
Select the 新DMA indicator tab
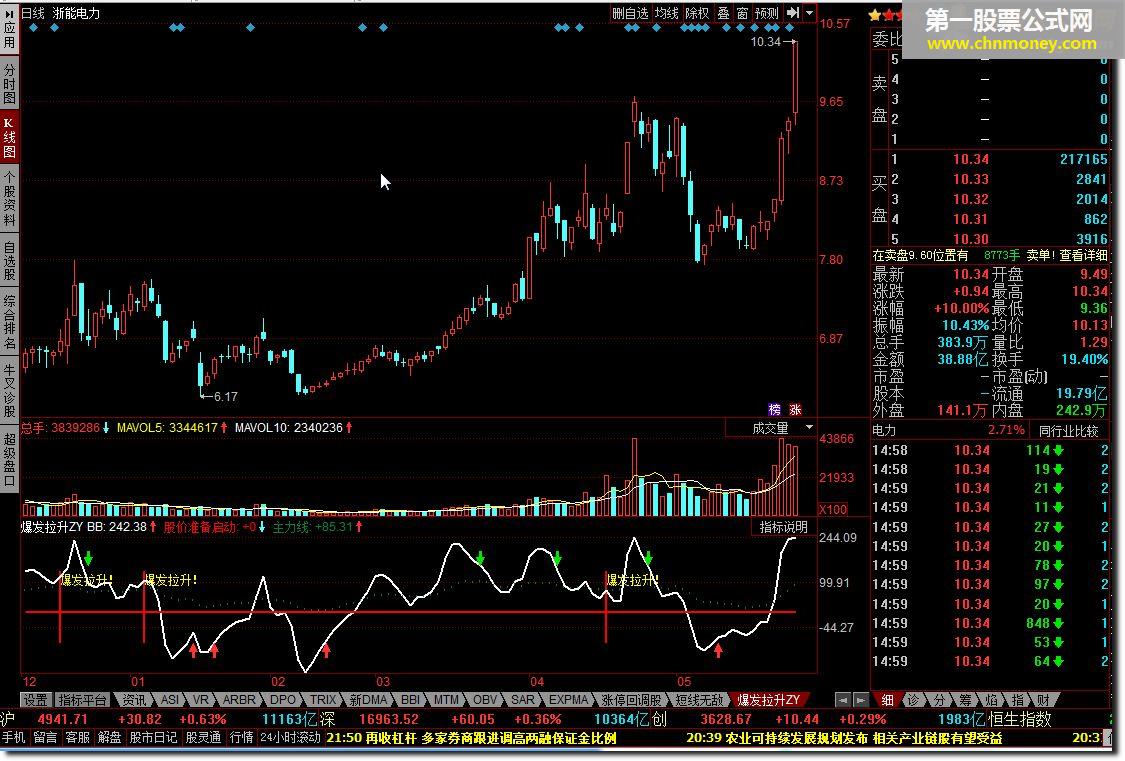coord(369,700)
